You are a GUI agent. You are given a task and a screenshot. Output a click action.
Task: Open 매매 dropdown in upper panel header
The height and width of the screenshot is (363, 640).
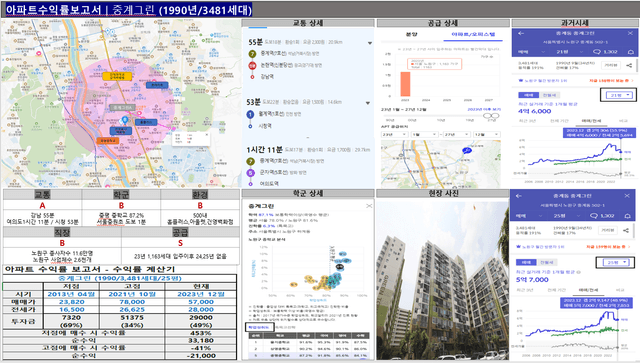(x=531, y=52)
